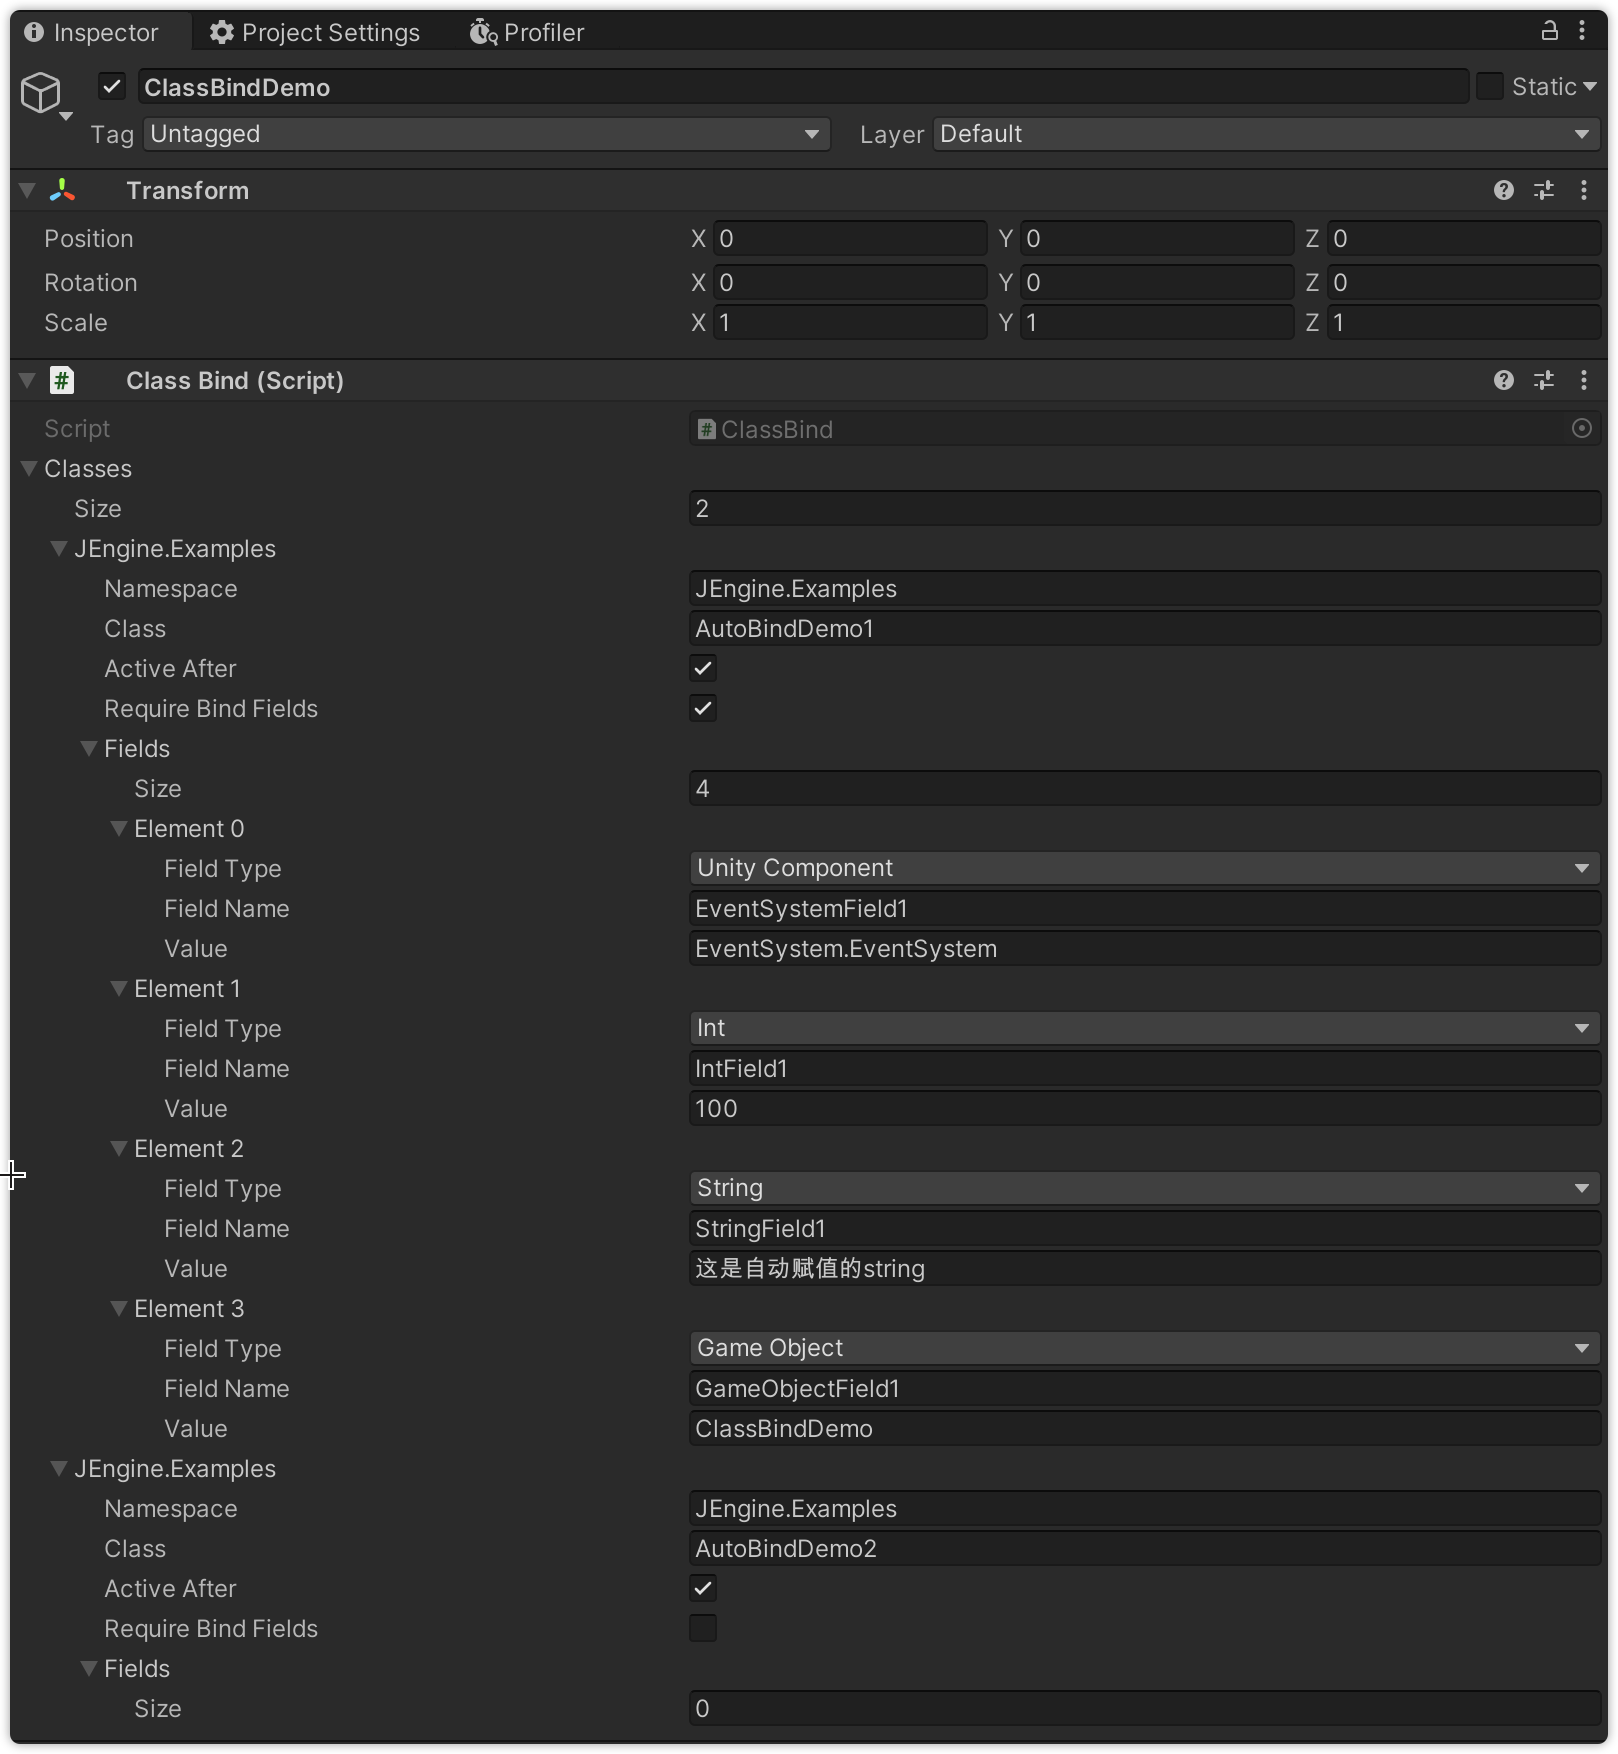This screenshot has width=1618, height=1754.
Task: Open Transform component presets icon
Action: (1544, 190)
